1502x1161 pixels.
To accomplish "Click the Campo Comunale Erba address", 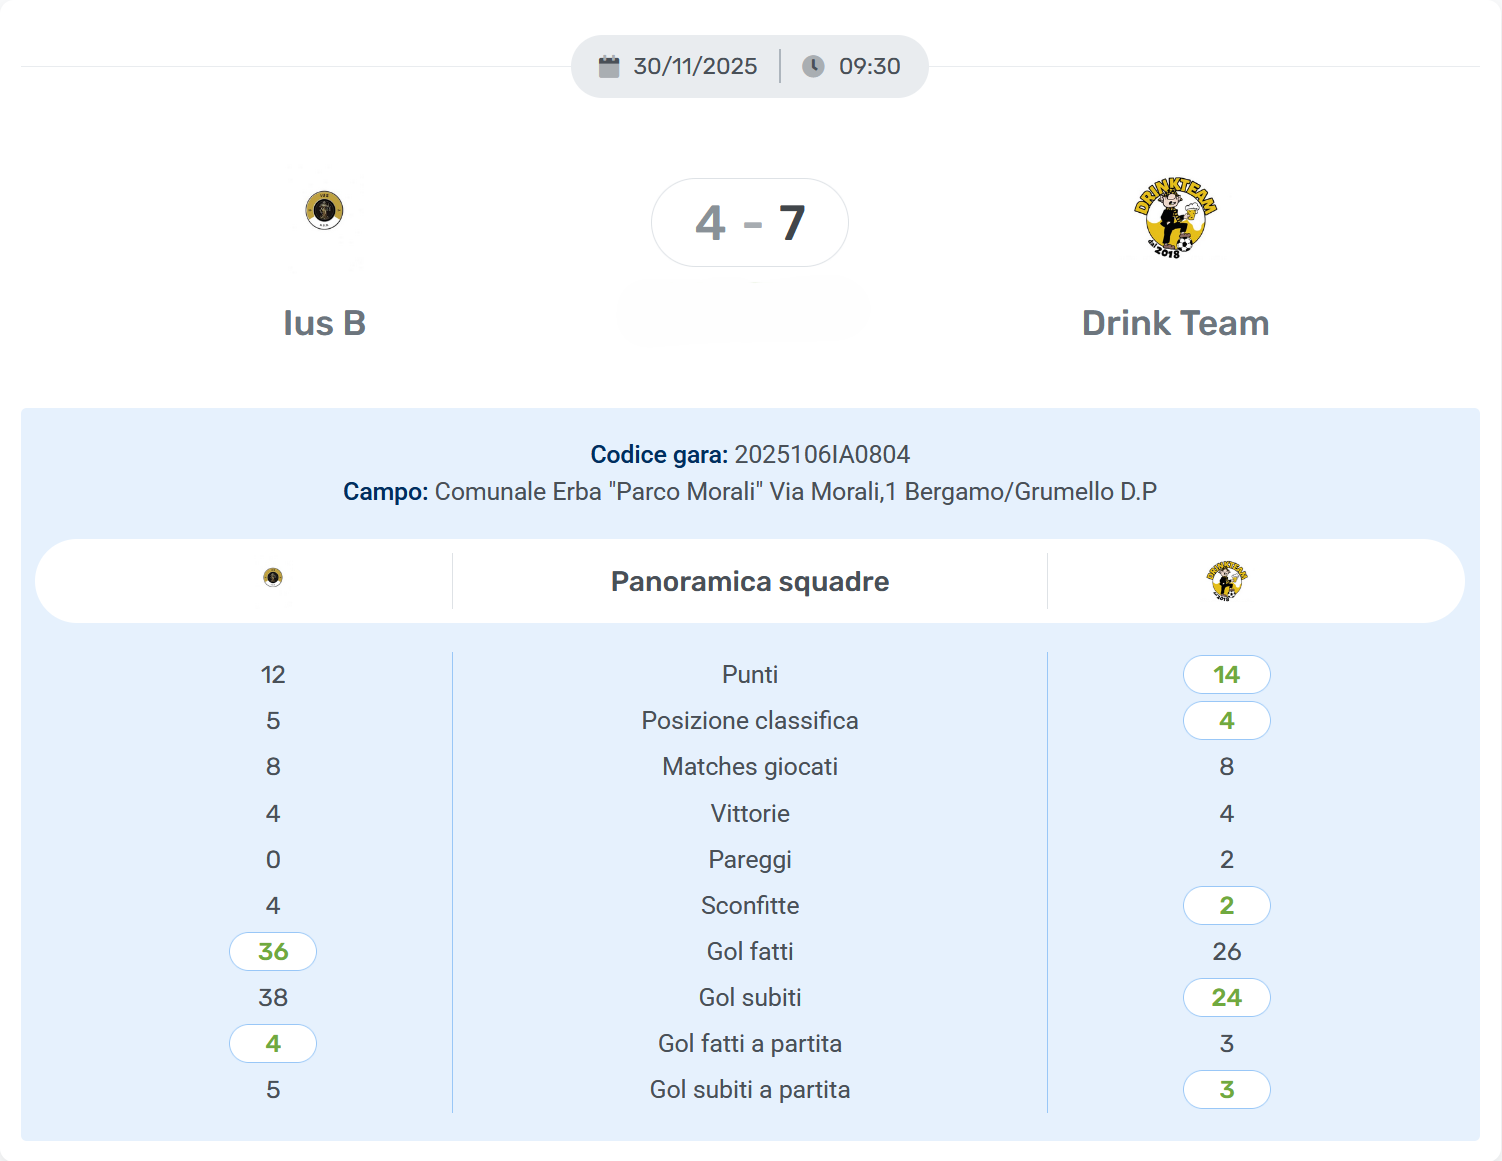I will (795, 492).
